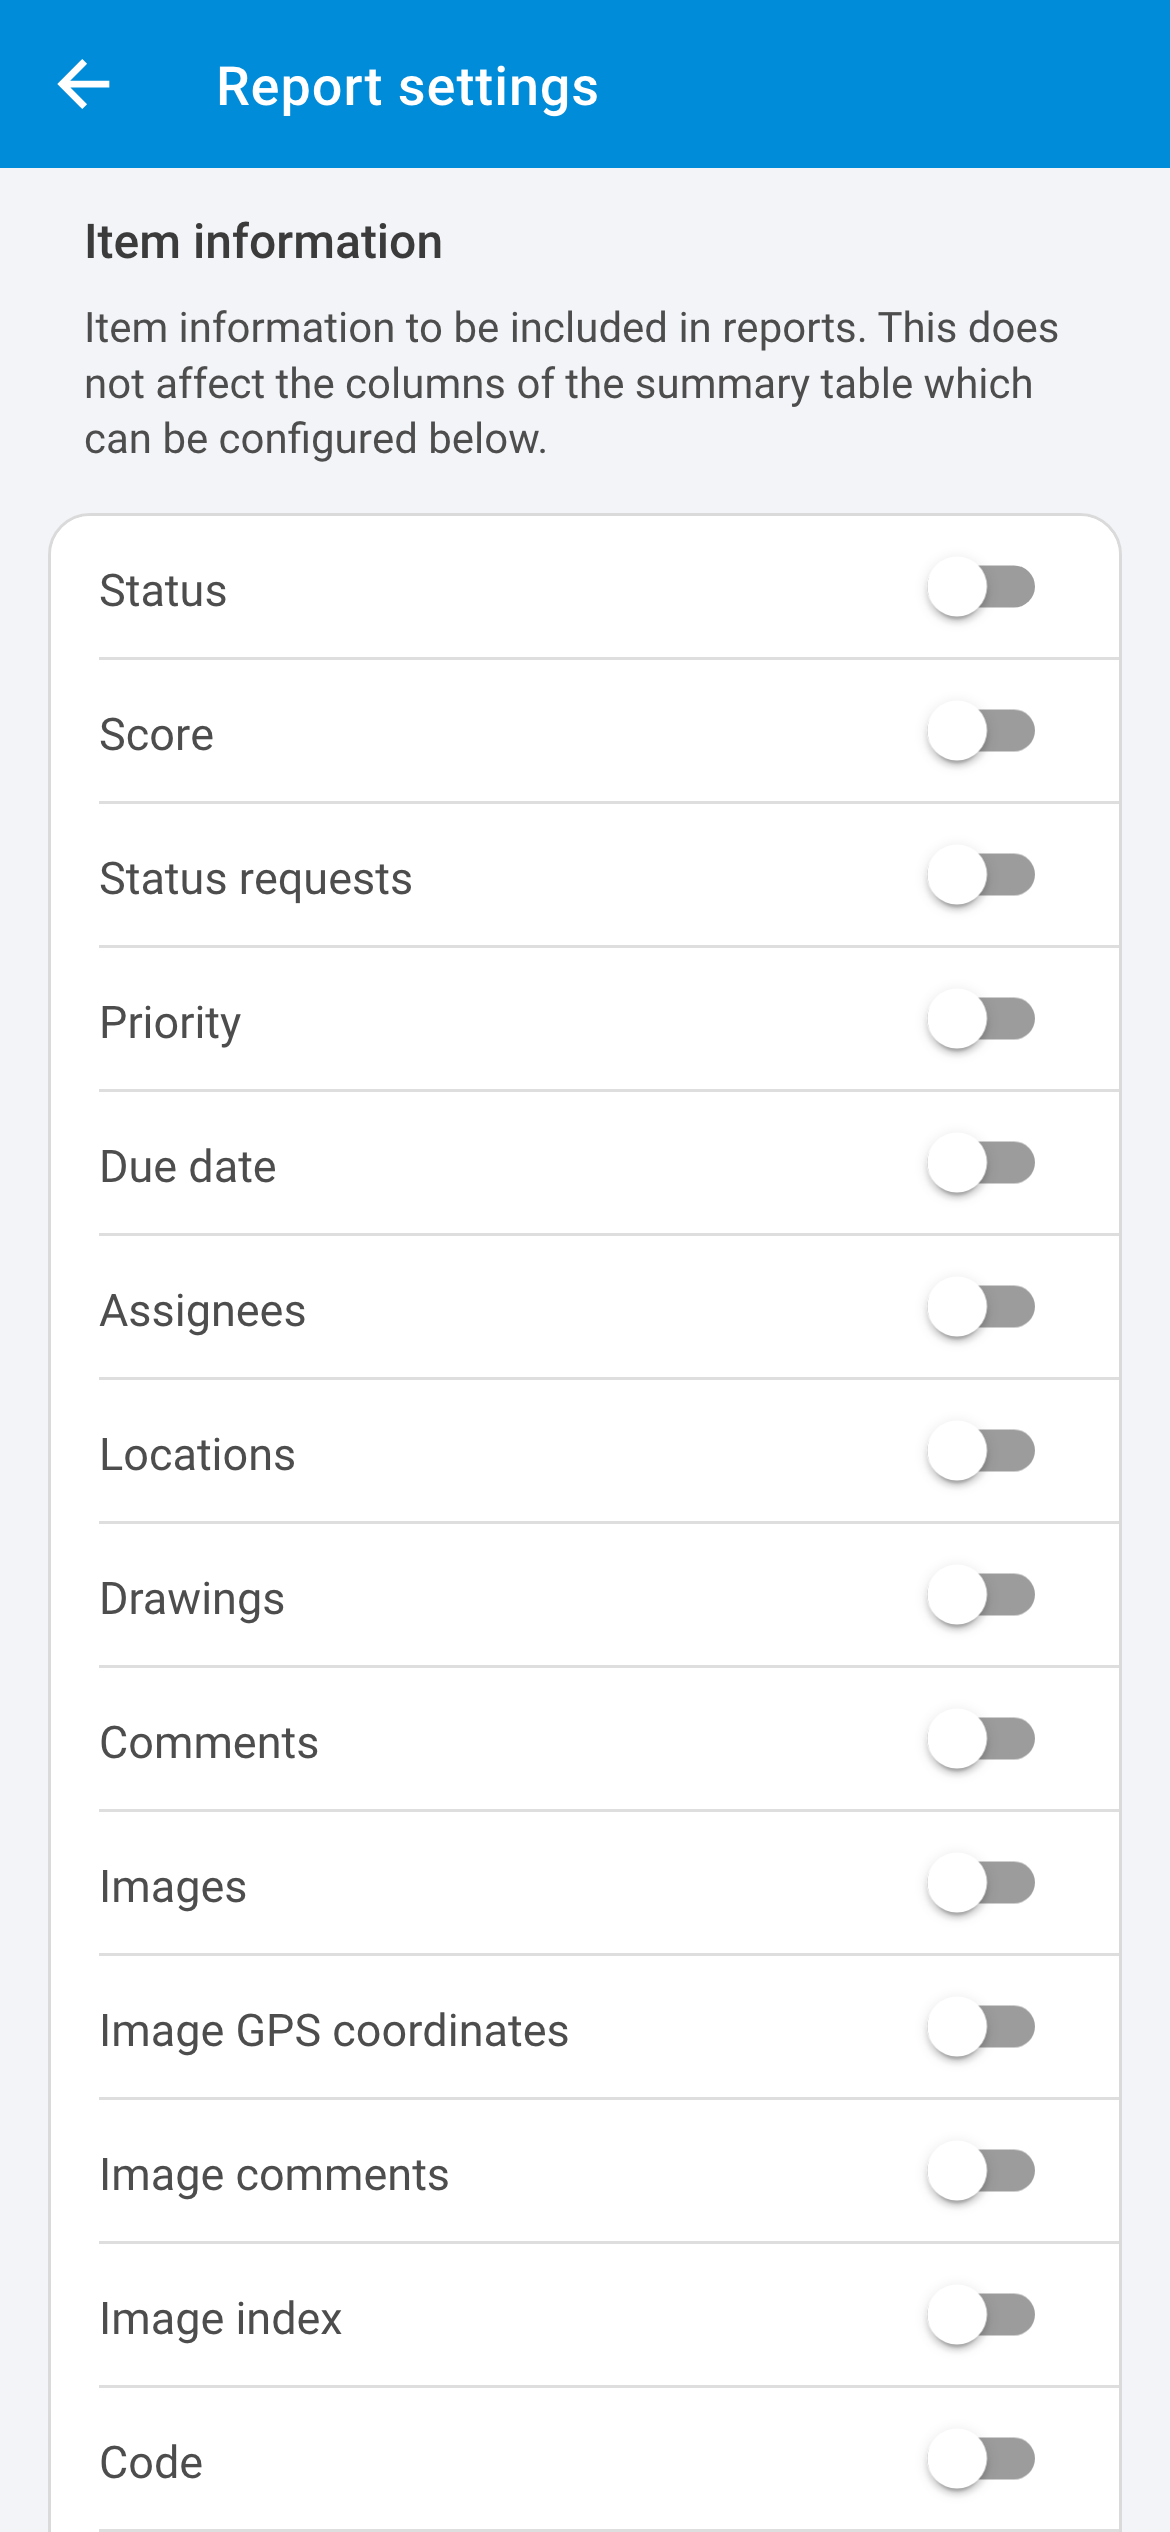Viewport: 1170px width, 2532px height.
Task: Enable the Image comments toggle
Action: [x=981, y=2172]
